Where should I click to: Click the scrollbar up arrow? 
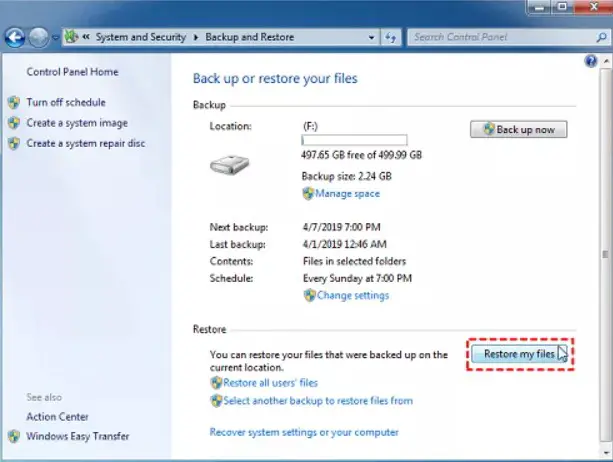[606, 61]
